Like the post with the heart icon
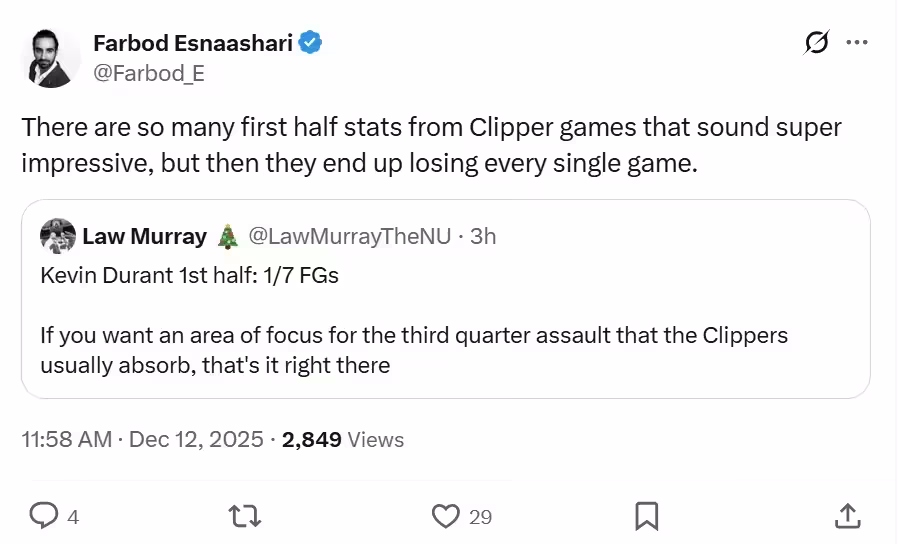 (445, 515)
